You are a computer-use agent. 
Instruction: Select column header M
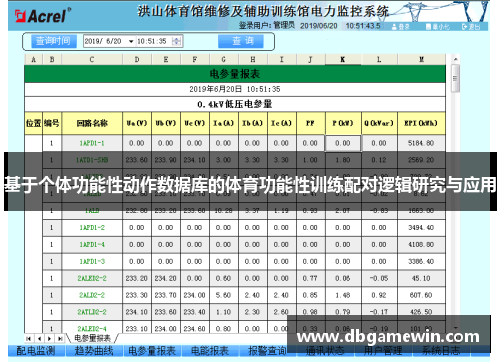tap(421, 59)
